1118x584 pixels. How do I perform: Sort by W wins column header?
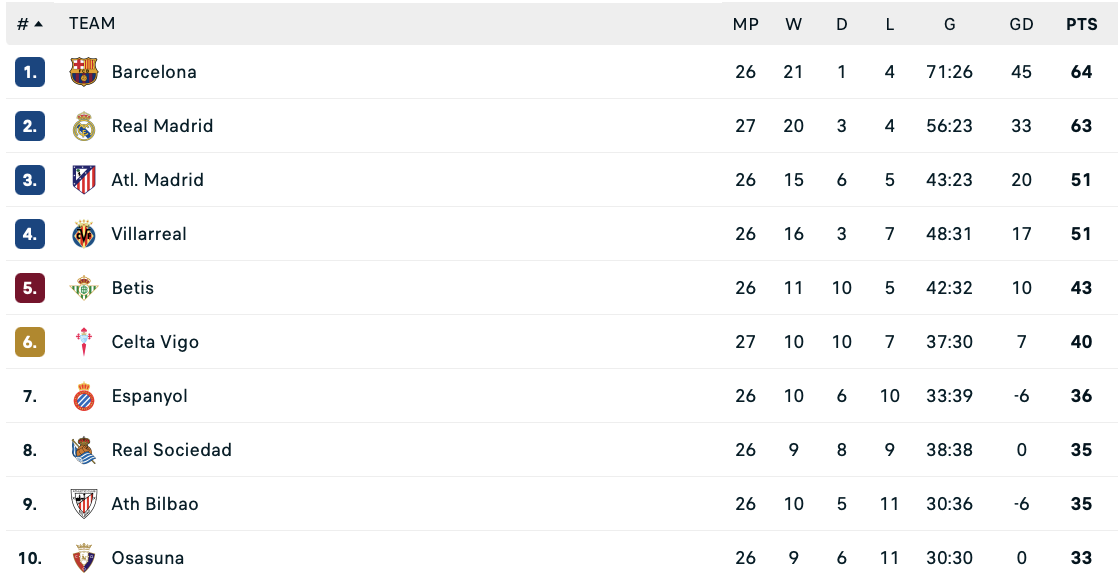tap(793, 24)
